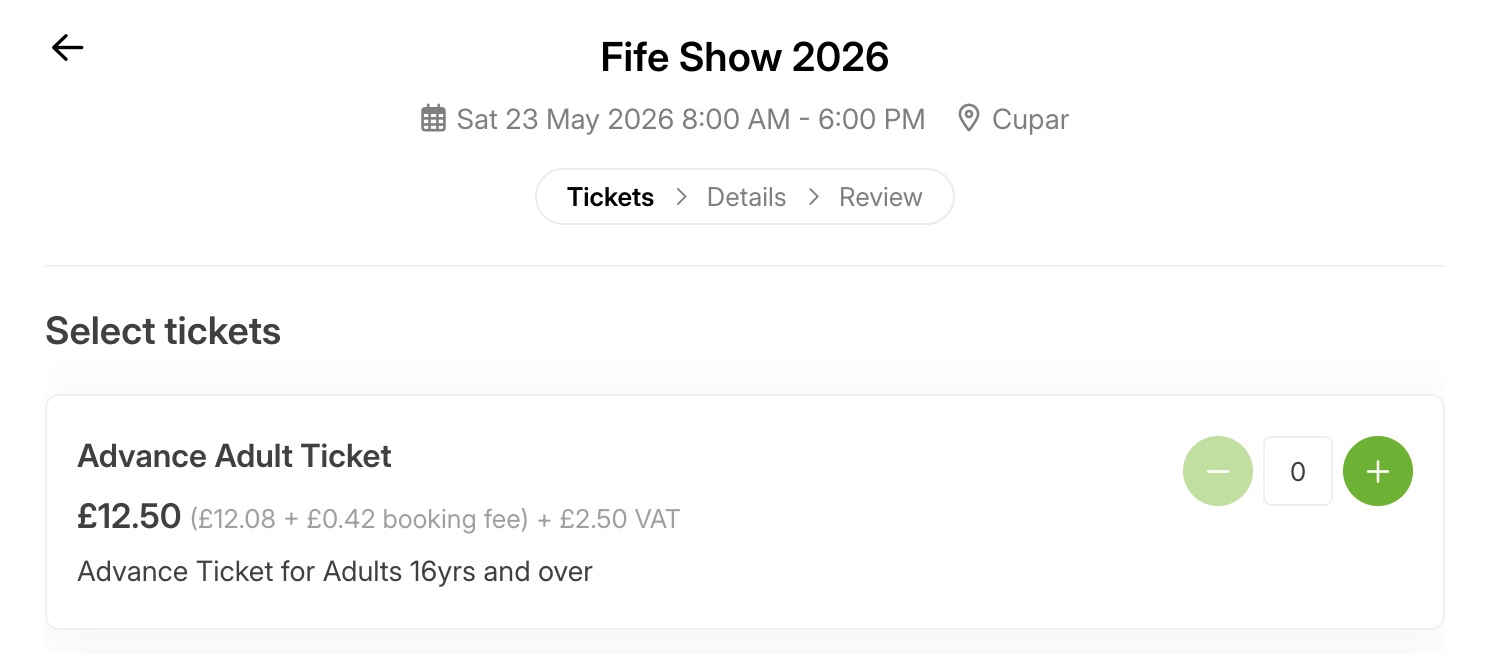1488x654 pixels.
Task: Go to the Details step
Action: (746, 197)
